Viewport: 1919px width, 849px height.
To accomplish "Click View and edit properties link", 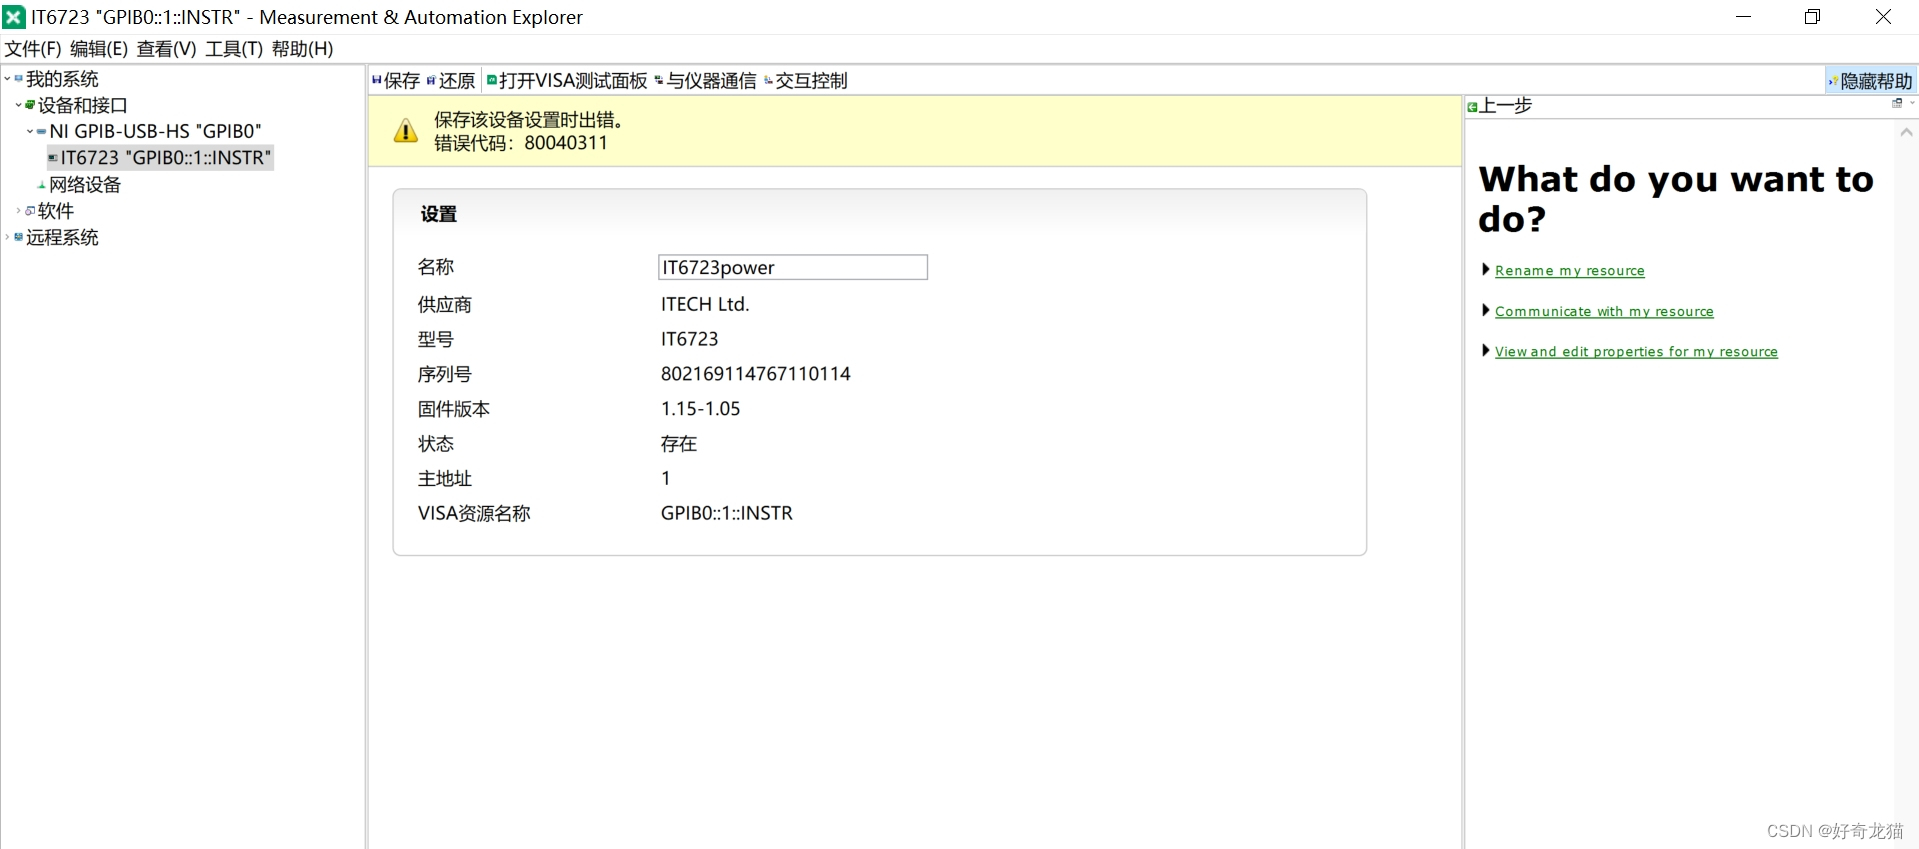I will click(x=1636, y=352).
